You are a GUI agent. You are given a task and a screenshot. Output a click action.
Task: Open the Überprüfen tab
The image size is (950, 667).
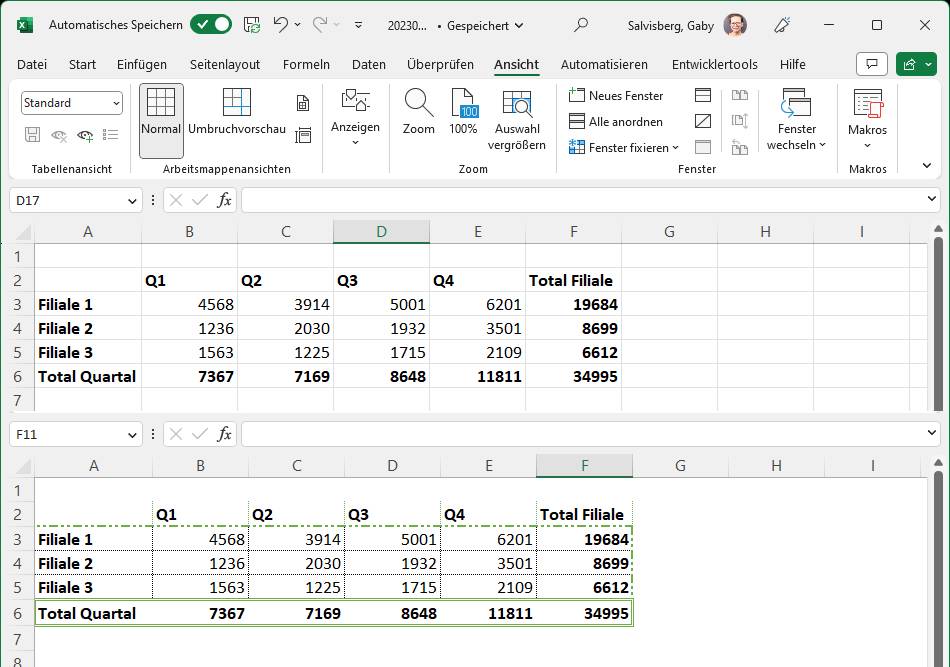point(440,64)
